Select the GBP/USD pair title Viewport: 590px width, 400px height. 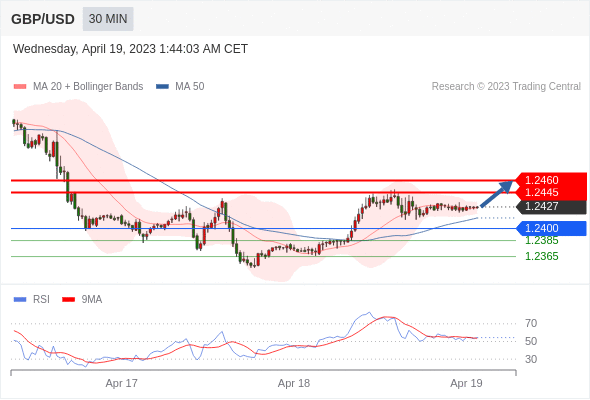tap(43, 19)
